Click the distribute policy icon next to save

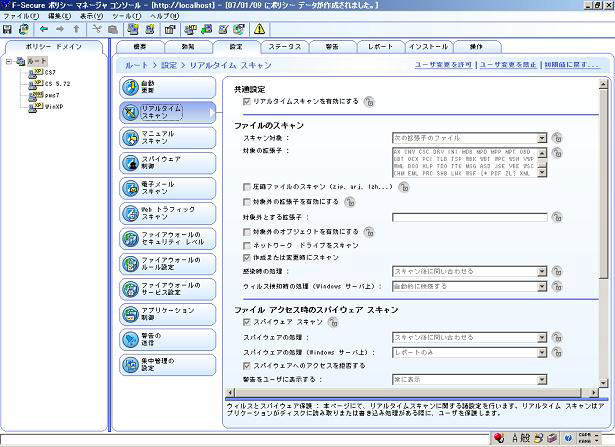[24, 29]
